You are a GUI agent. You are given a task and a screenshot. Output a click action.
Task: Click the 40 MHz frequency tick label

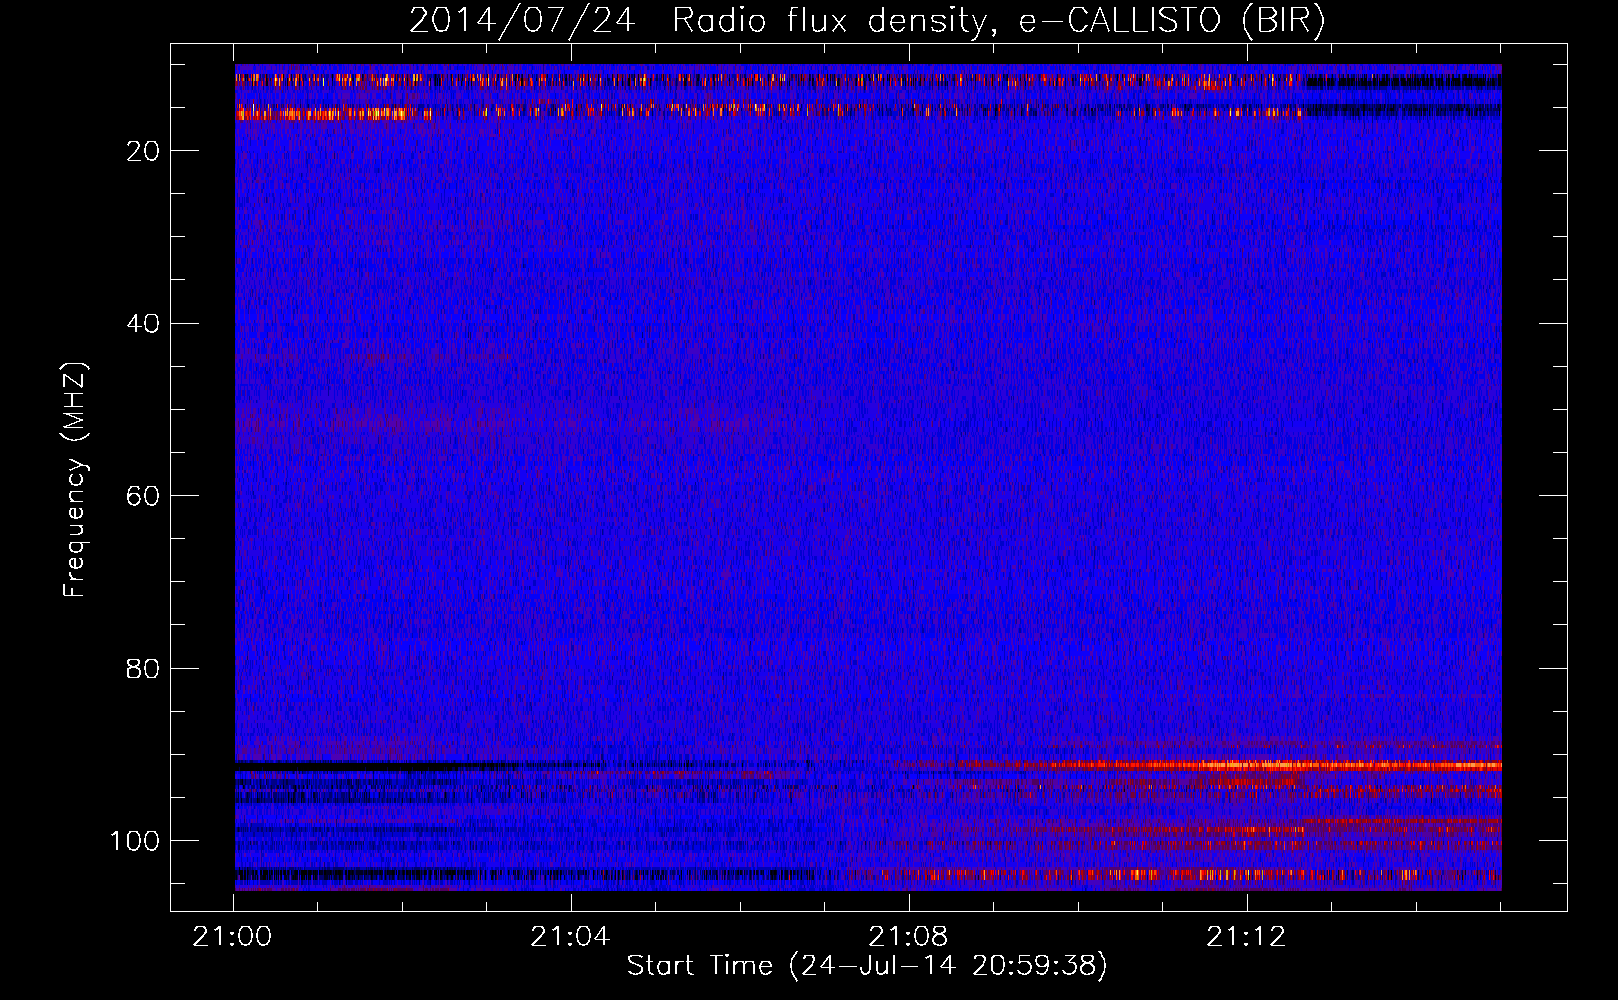144,324
